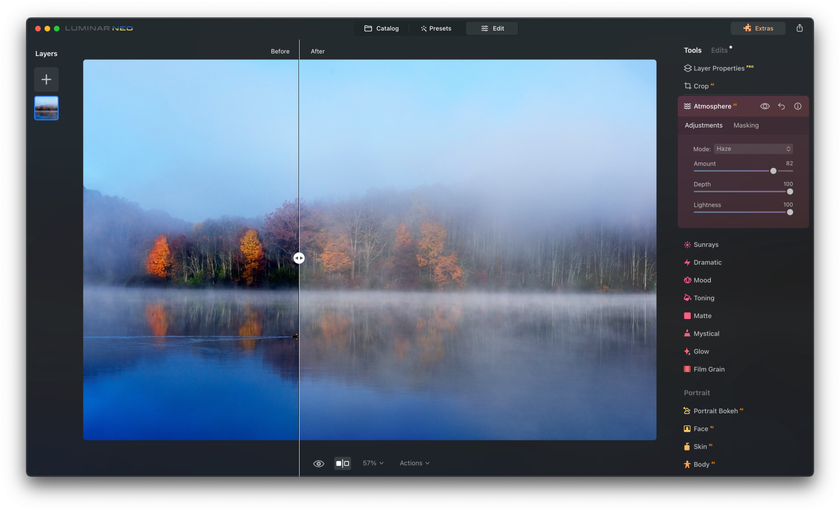Open the Face tool
The width and height of the screenshot is (840, 511).
tap(699, 429)
